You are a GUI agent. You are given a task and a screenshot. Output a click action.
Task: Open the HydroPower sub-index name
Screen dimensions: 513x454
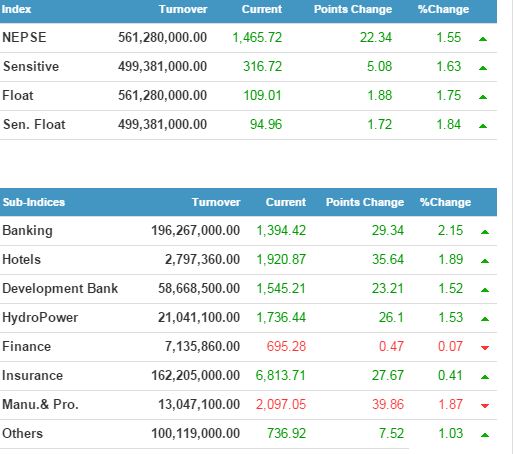click(x=40, y=317)
